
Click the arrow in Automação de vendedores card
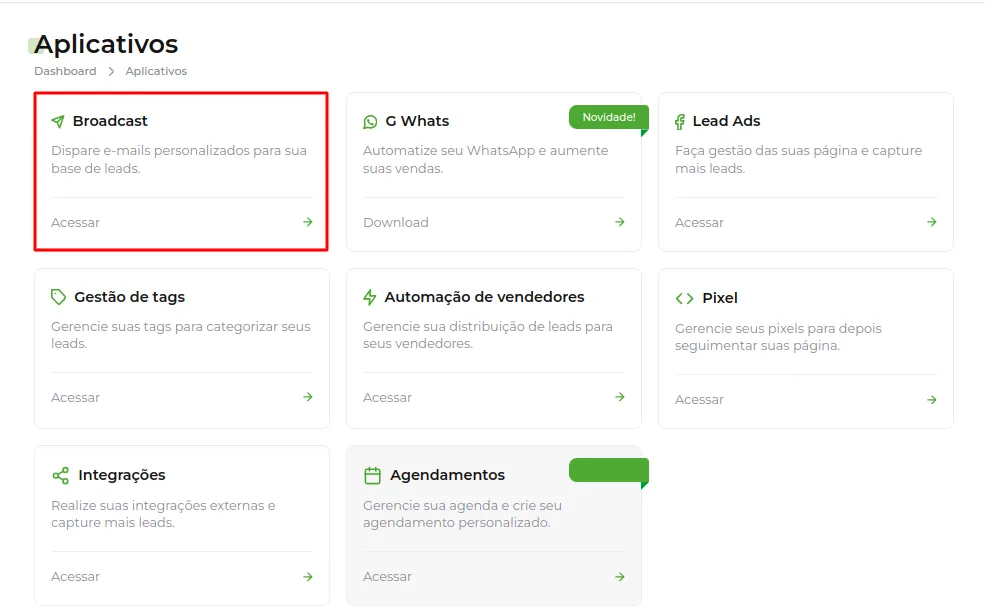click(620, 397)
